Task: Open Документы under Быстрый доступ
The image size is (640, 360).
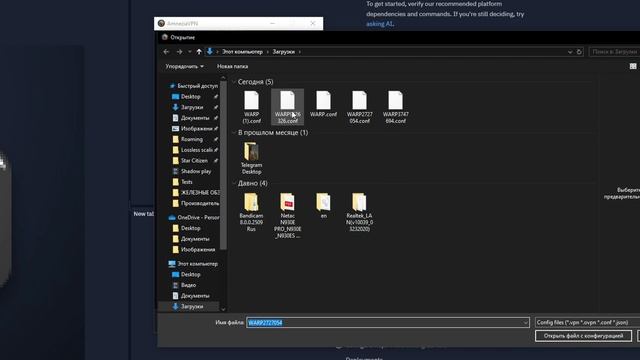Action: pyautogui.click(x=195, y=118)
